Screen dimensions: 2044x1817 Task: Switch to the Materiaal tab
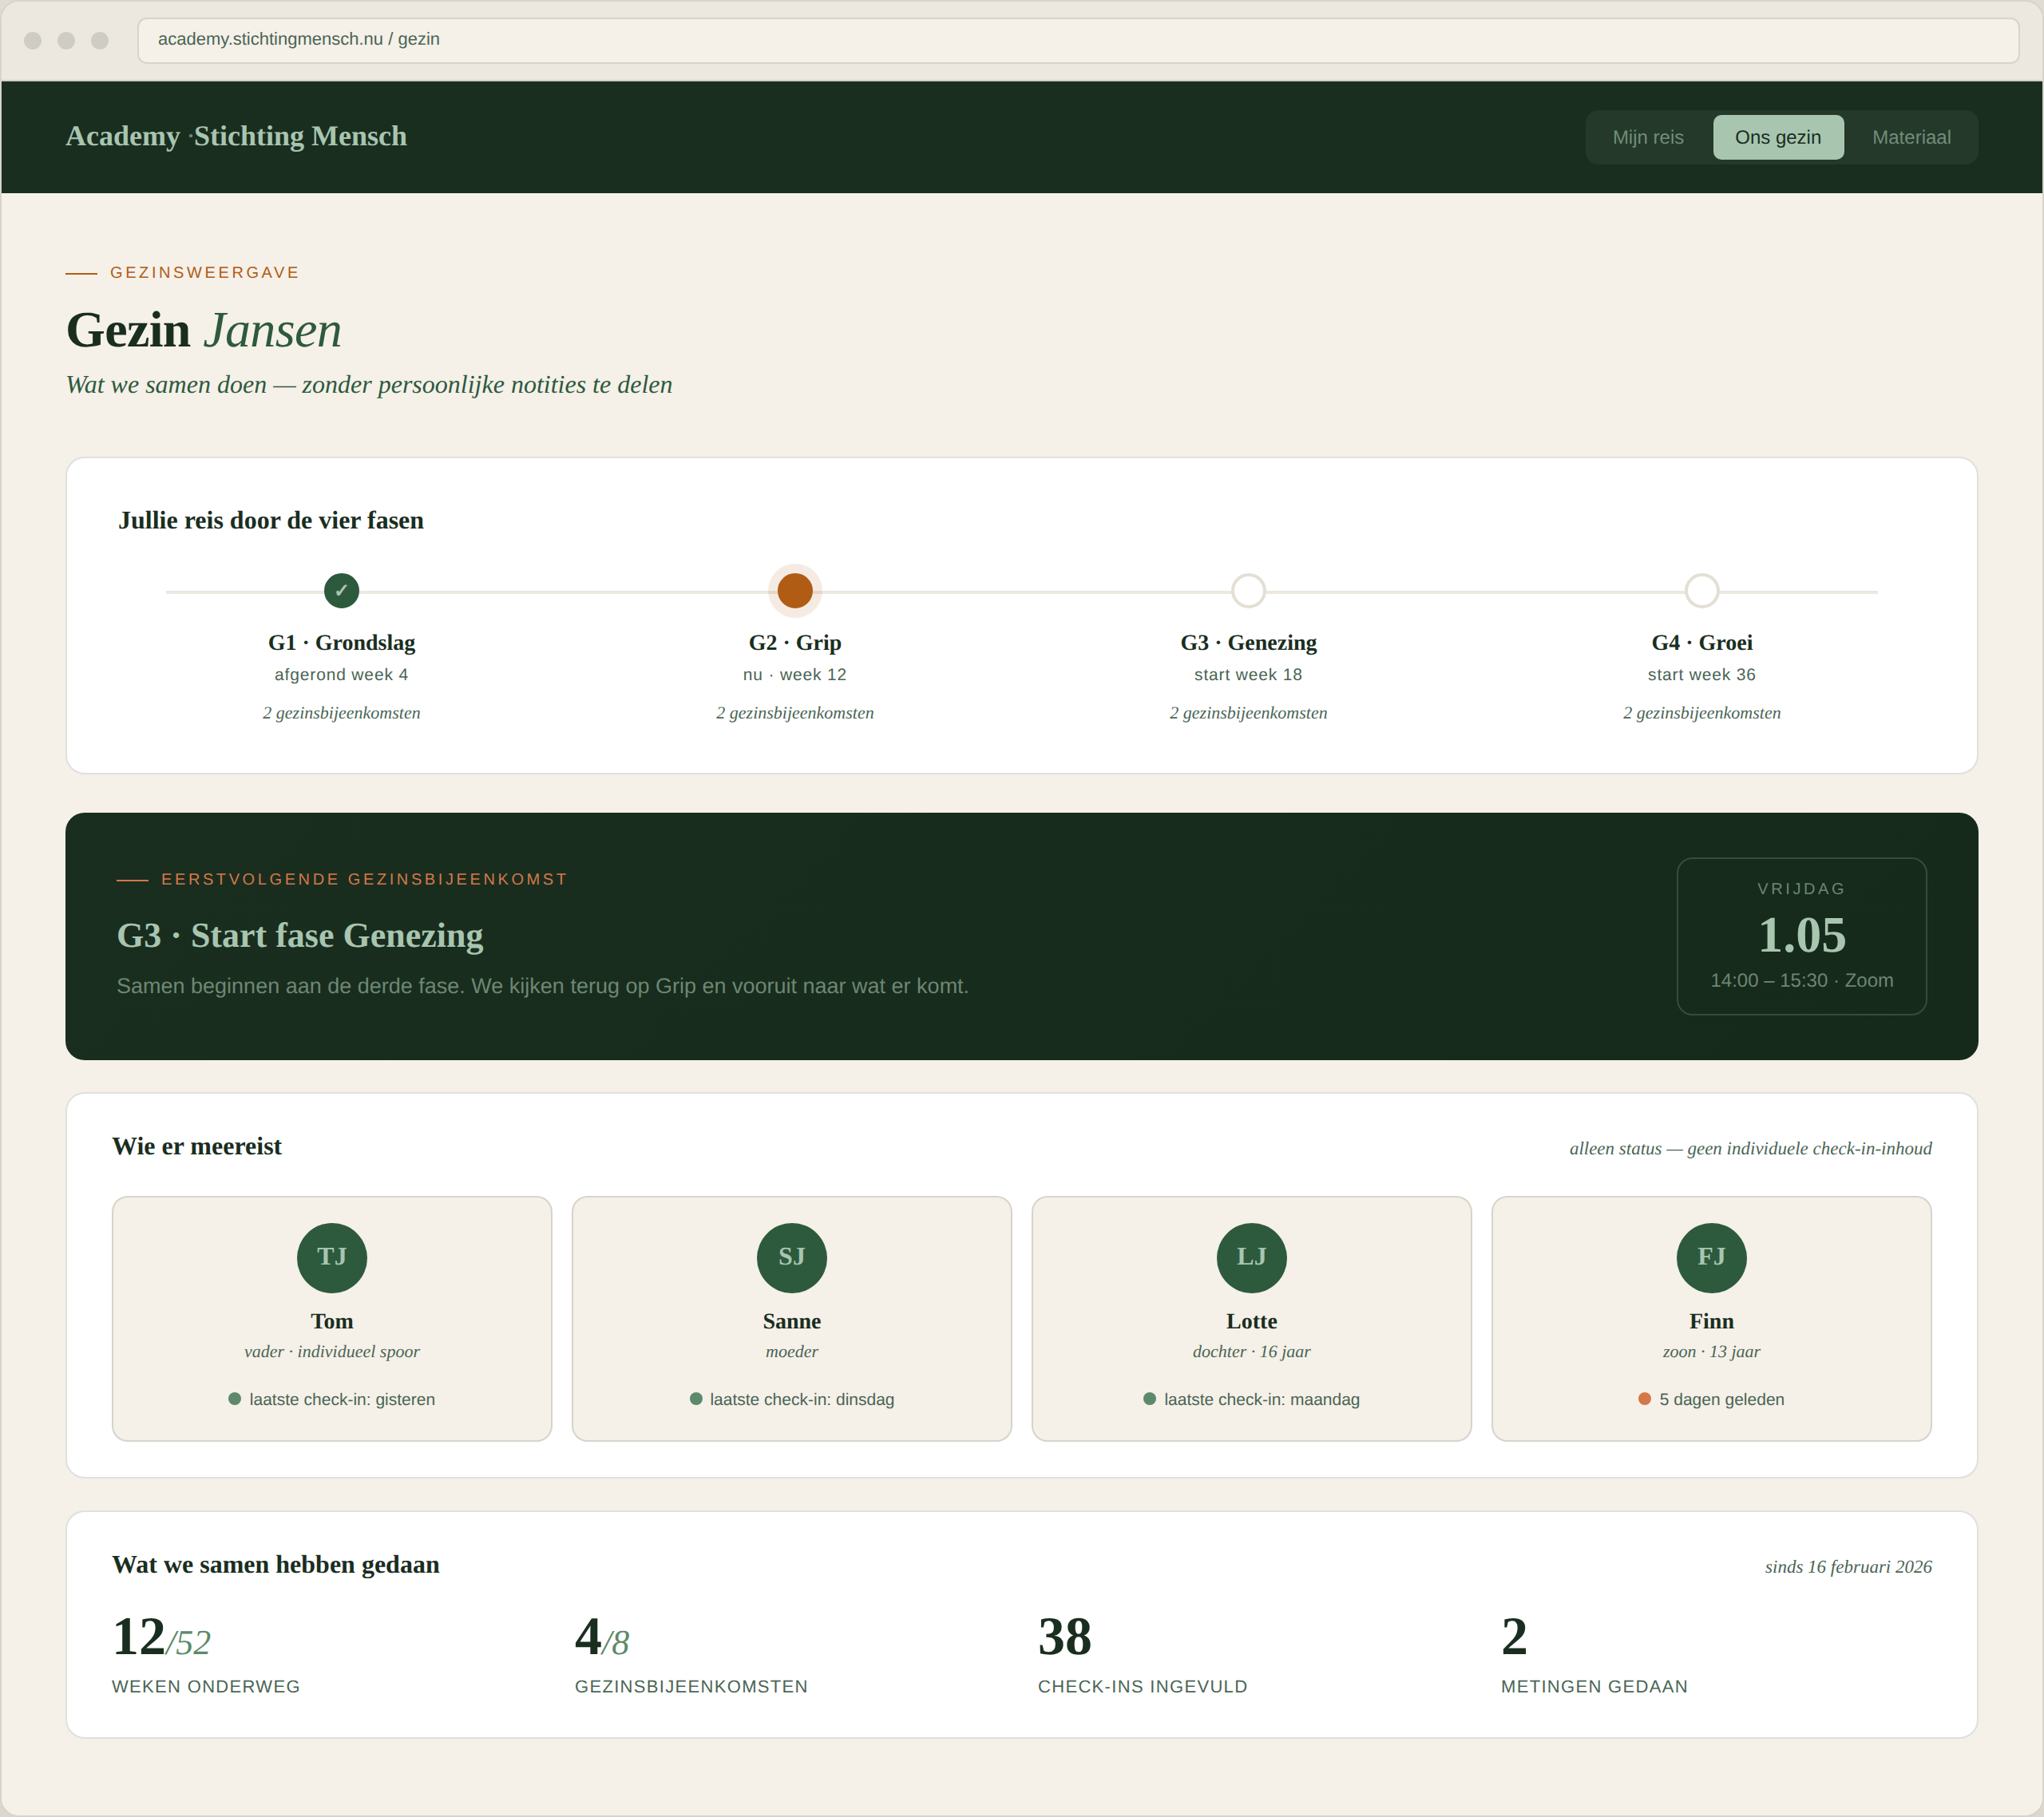tap(1910, 137)
